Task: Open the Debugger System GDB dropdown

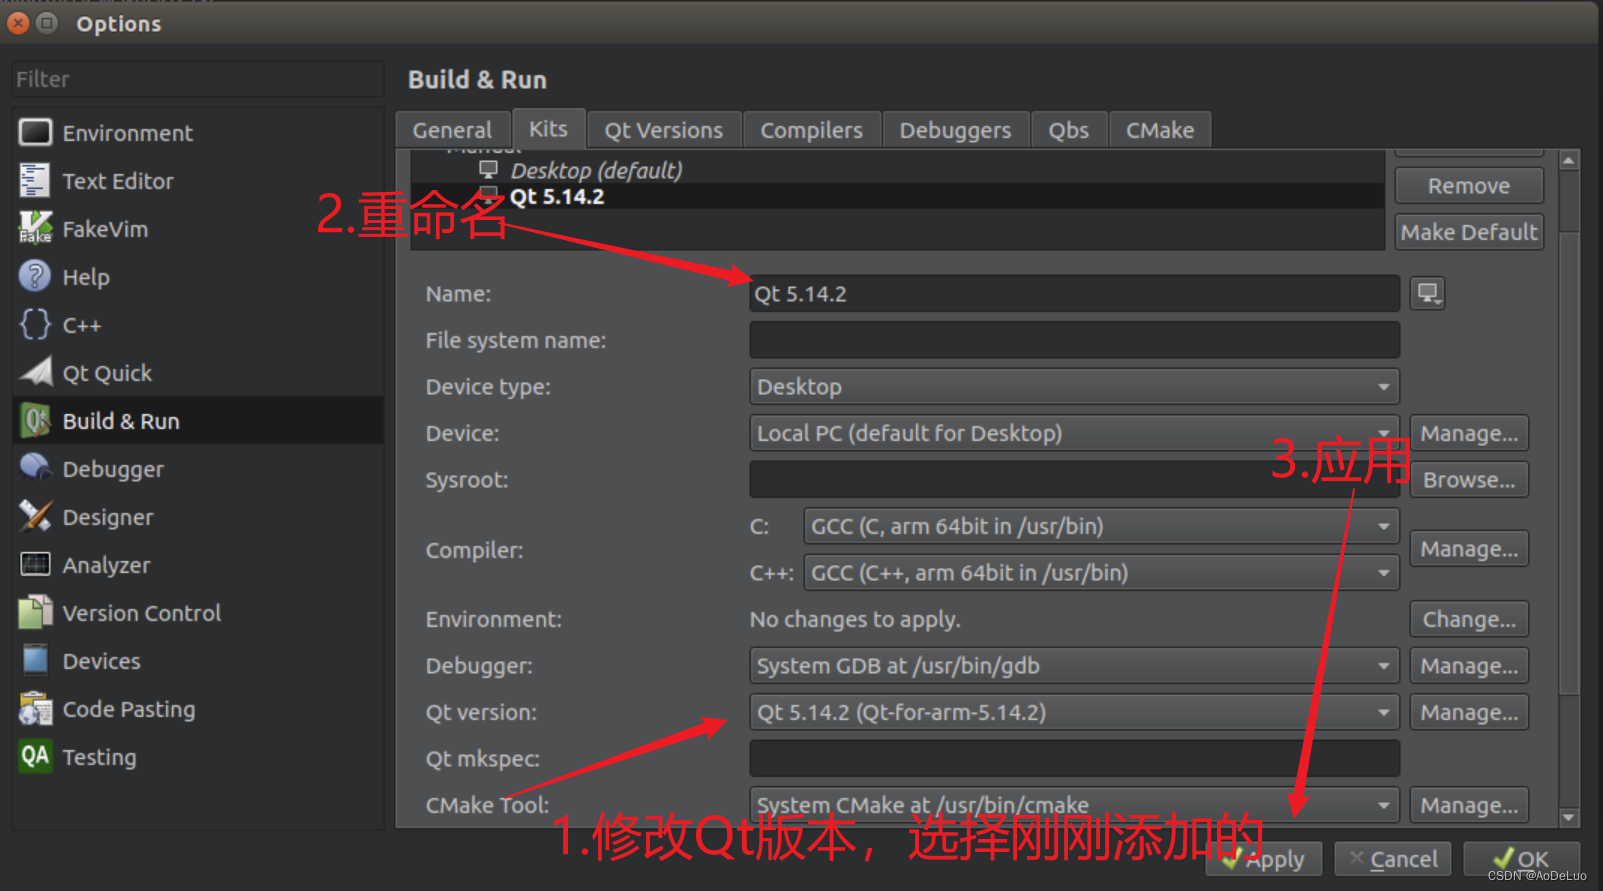Action: [1074, 665]
